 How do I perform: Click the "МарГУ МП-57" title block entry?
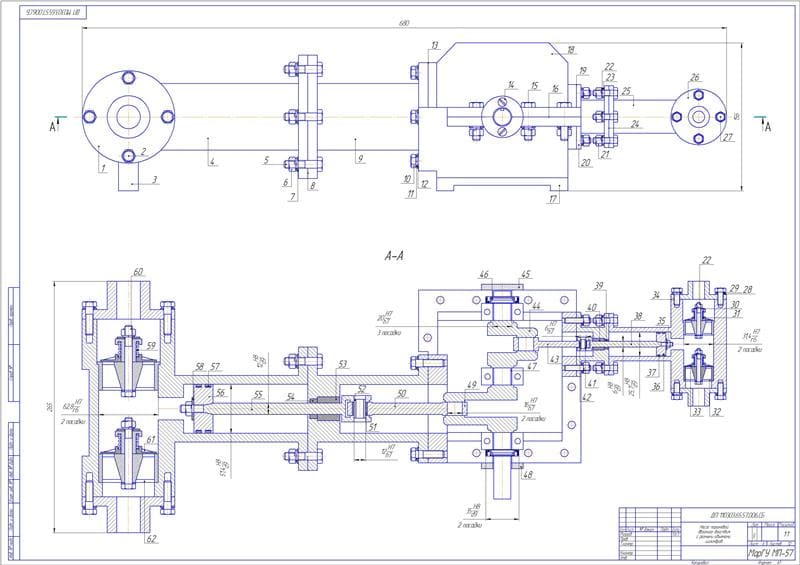pyautogui.click(x=771, y=553)
